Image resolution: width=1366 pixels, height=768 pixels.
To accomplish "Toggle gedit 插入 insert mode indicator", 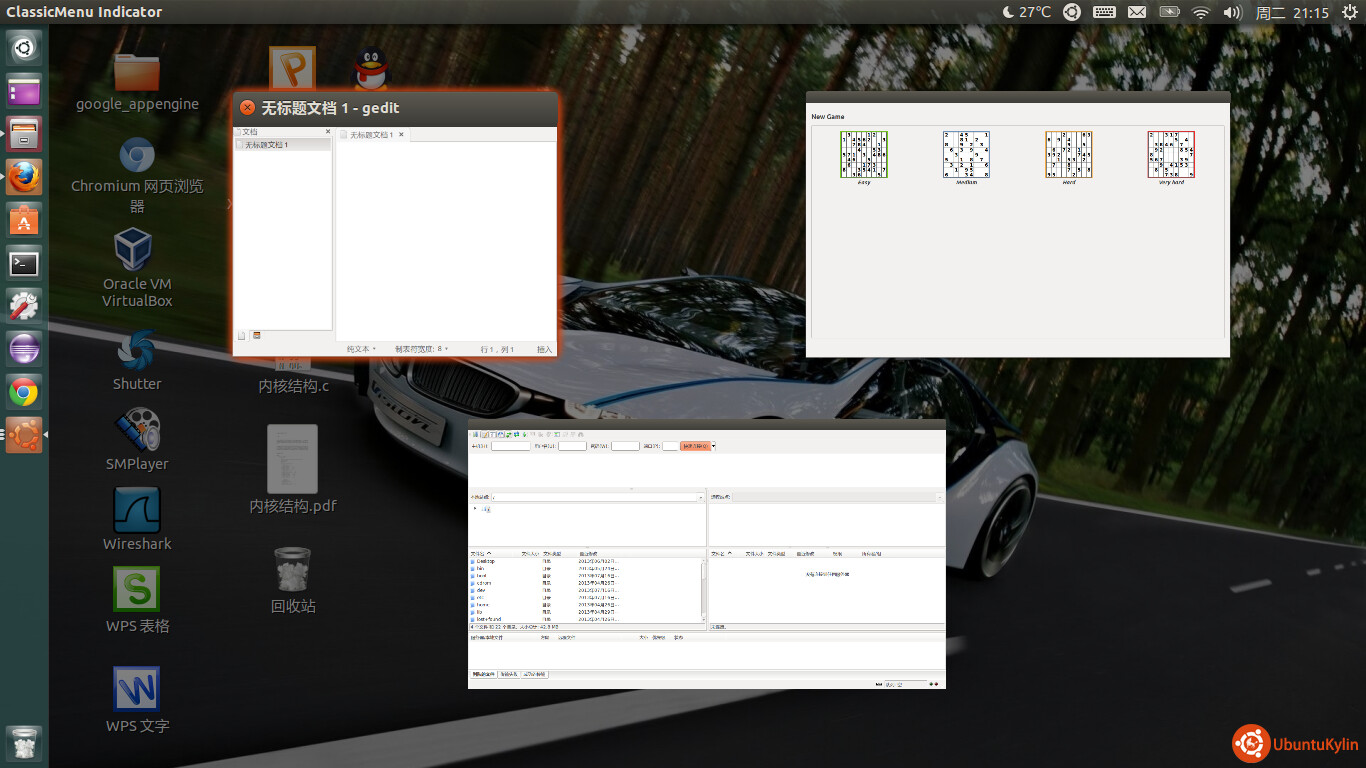I will click(544, 349).
